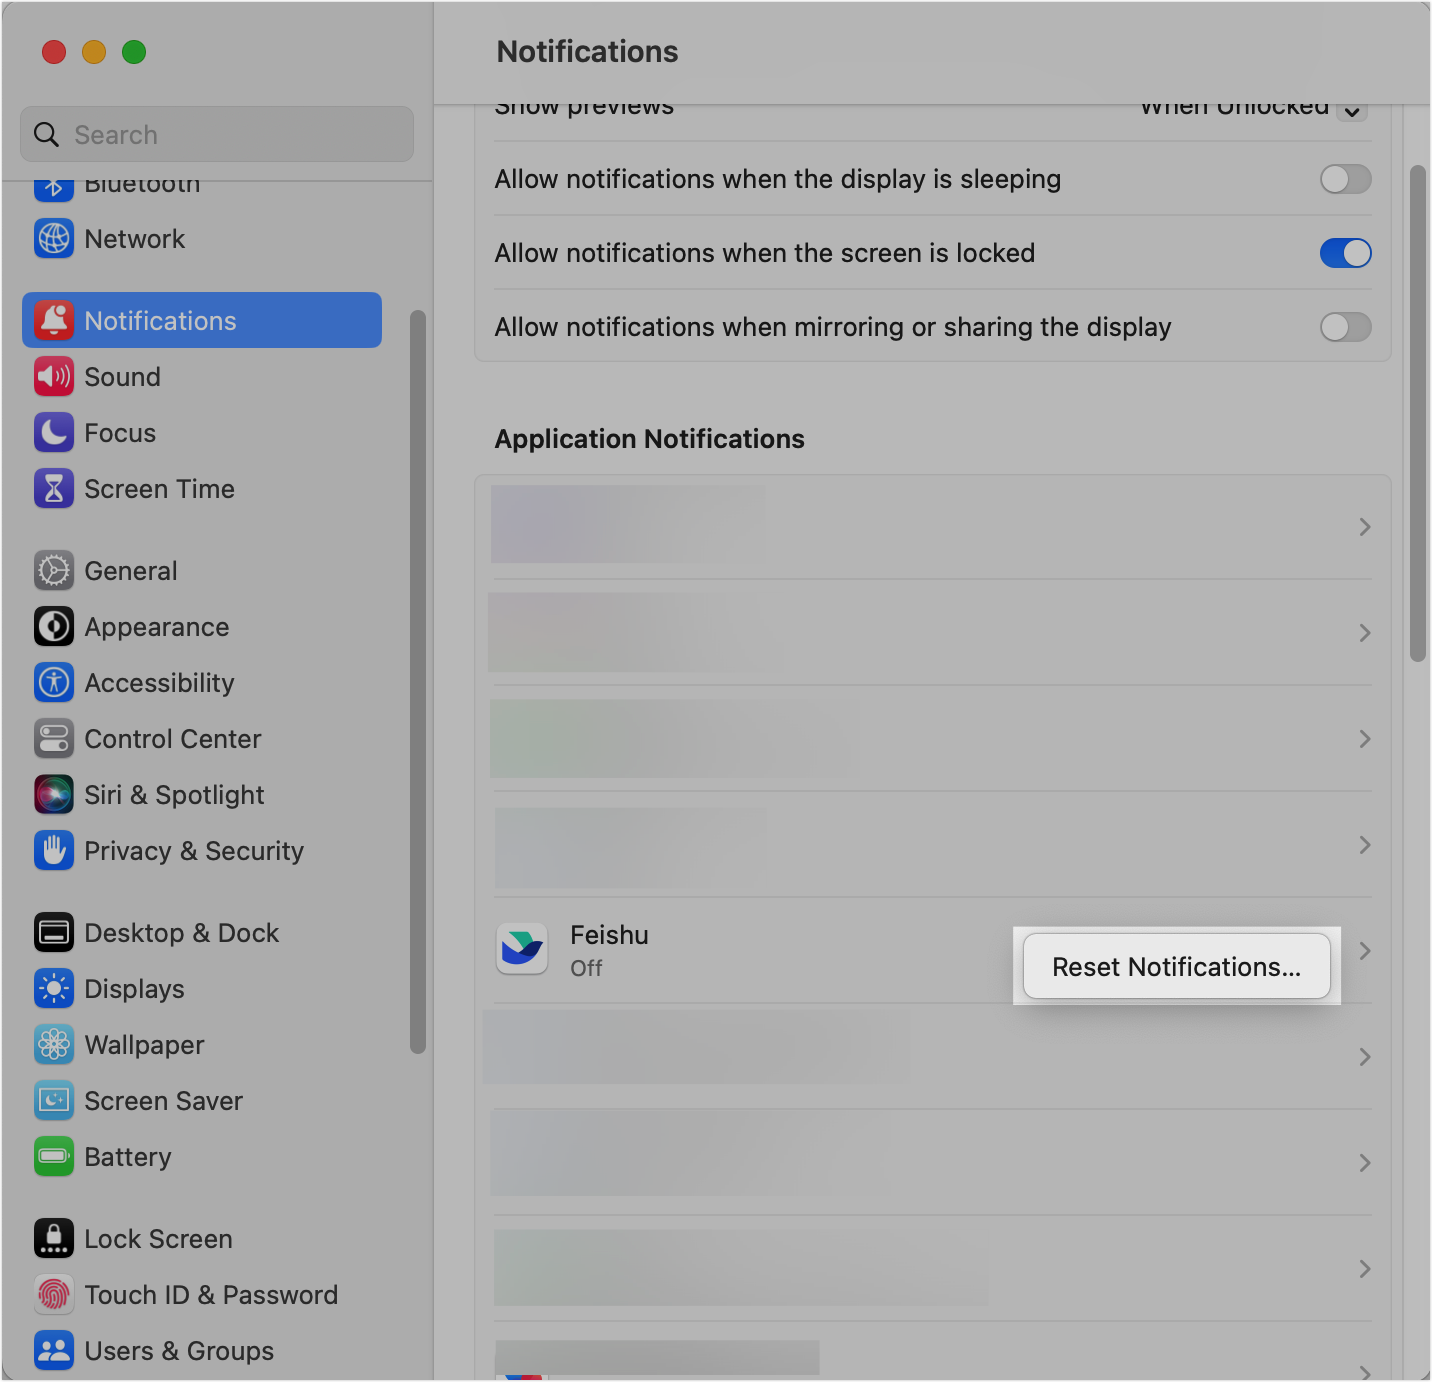This screenshot has width=1432, height=1382.
Task: Open the Show previews dropdown
Action: 1250,108
